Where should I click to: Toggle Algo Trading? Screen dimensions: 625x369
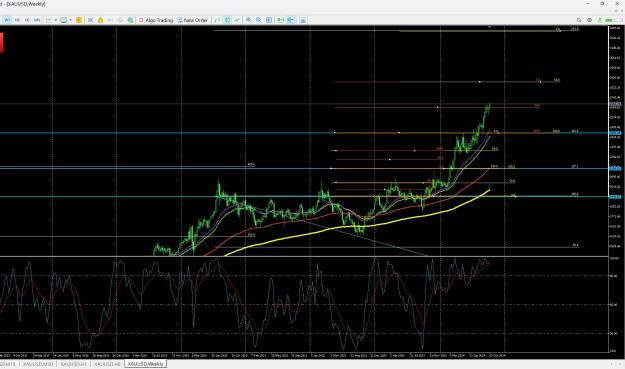click(155, 20)
